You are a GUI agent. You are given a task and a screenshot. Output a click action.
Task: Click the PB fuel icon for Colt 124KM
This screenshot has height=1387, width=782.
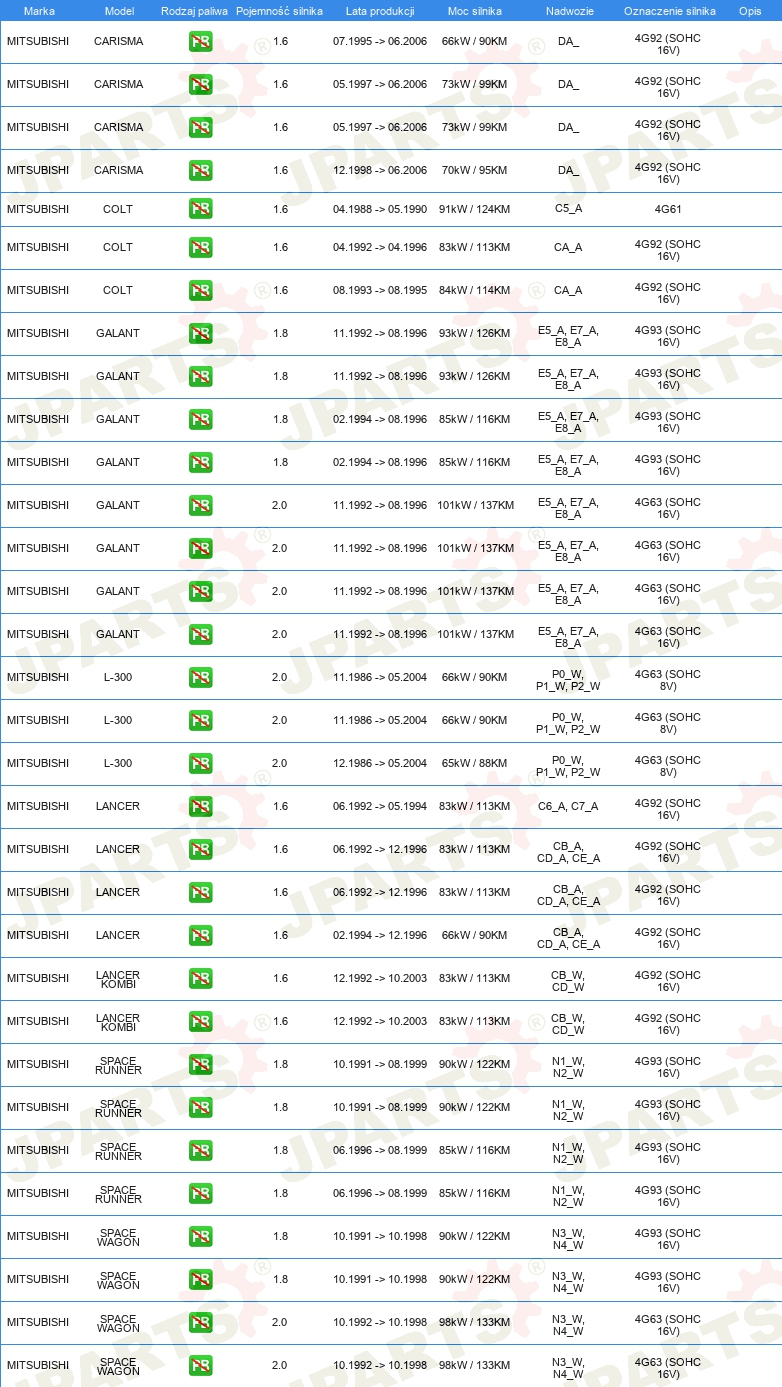[200, 209]
